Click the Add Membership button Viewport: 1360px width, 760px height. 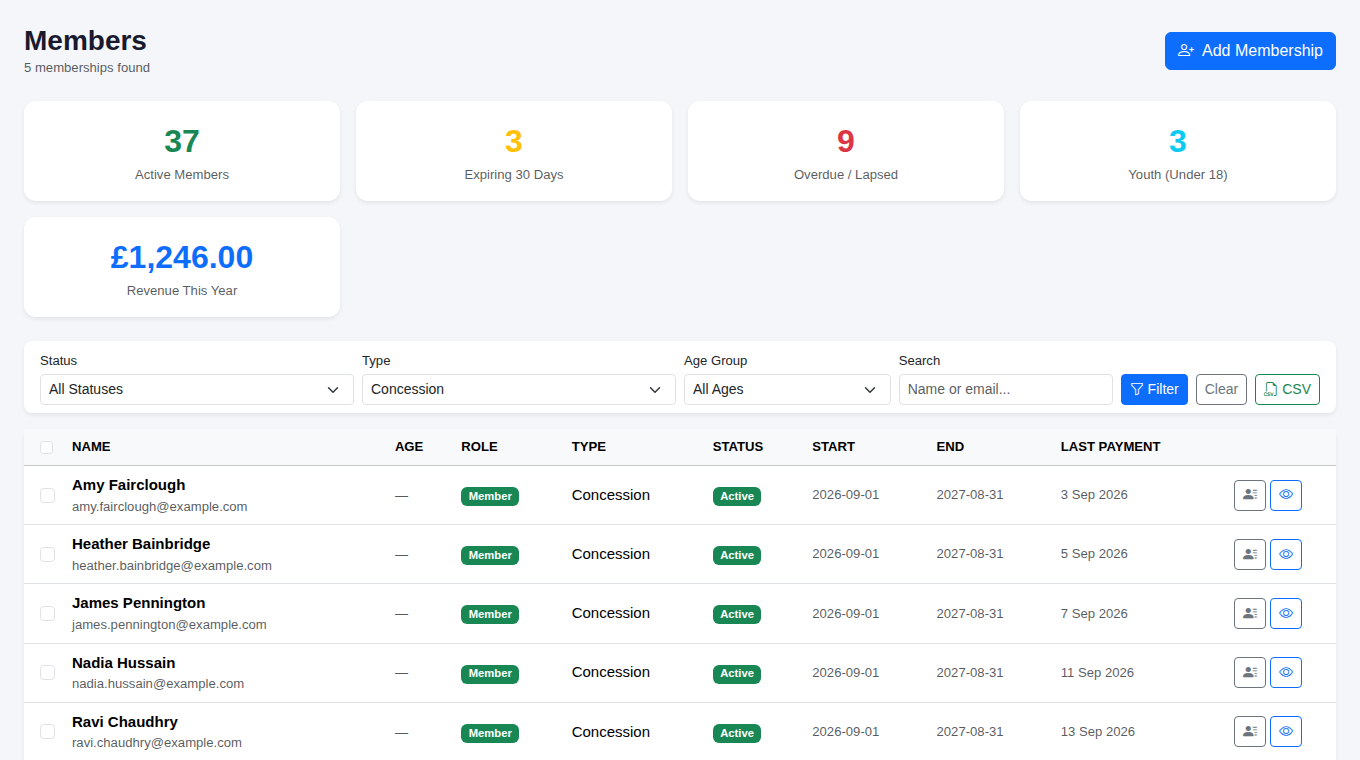pyautogui.click(x=1250, y=51)
